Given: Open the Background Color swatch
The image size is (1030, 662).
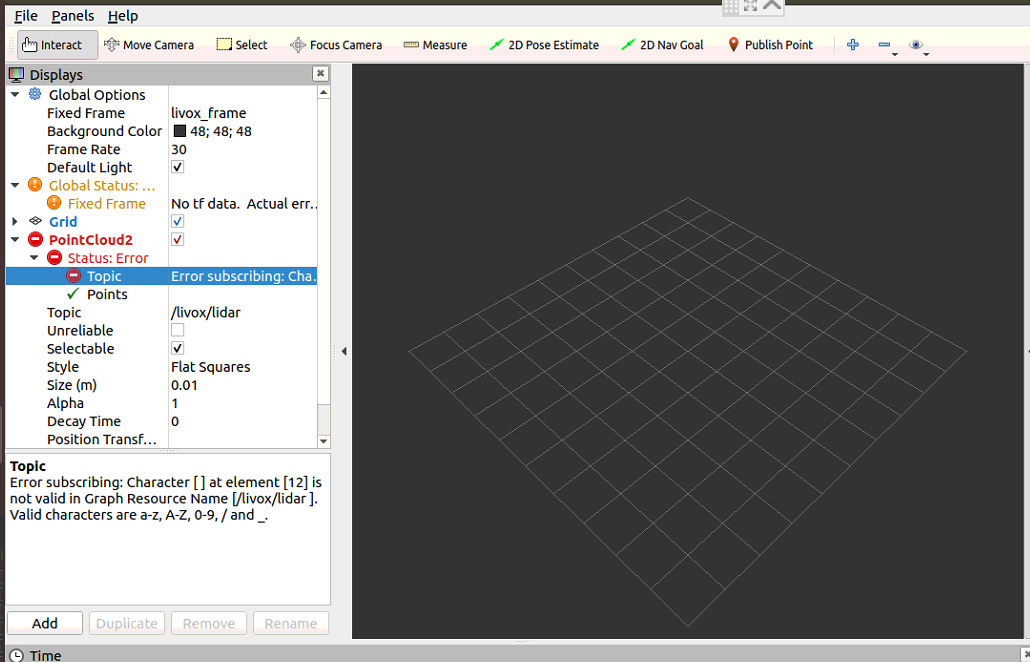Looking at the screenshot, I should (x=178, y=130).
